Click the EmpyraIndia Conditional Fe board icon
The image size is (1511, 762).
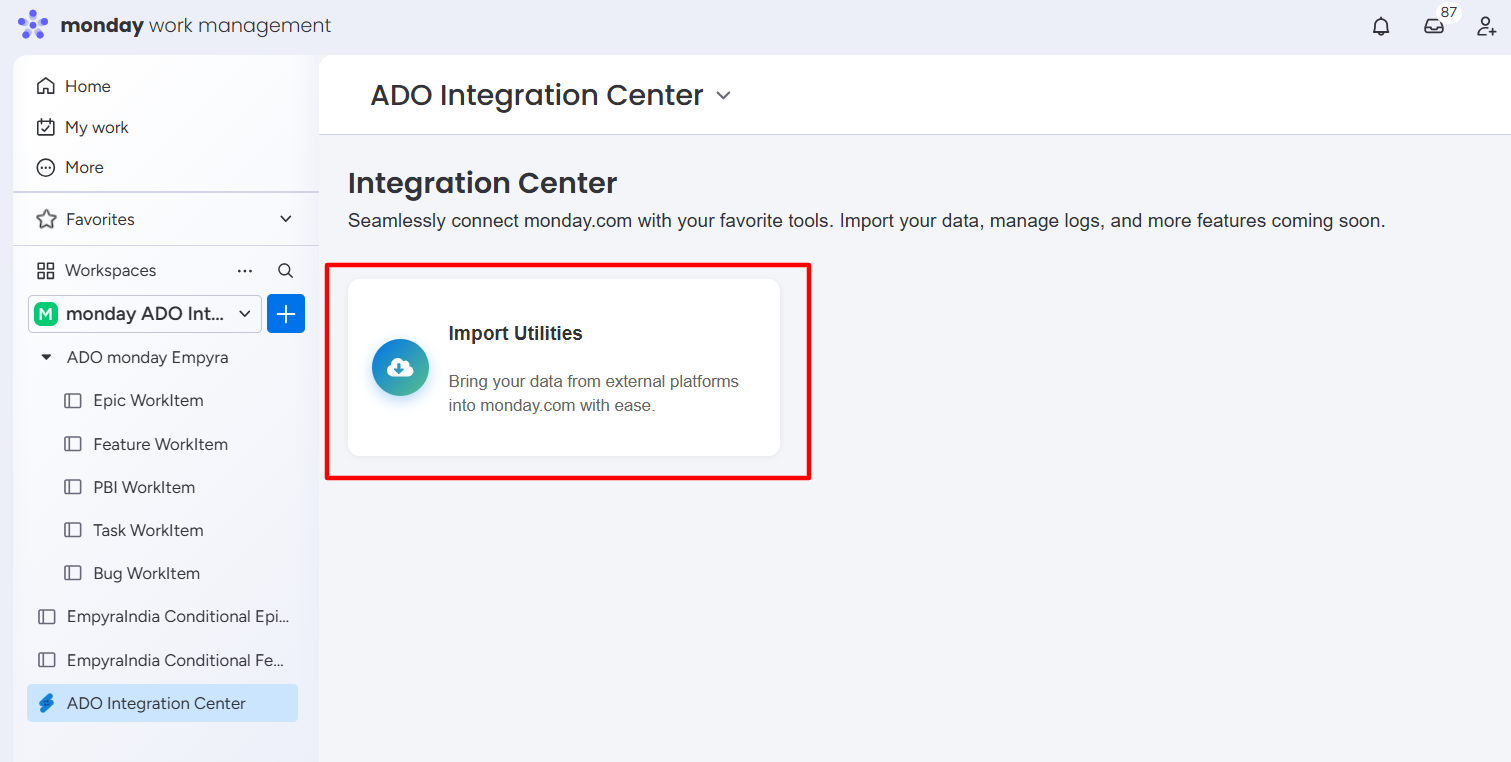[47, 660]
